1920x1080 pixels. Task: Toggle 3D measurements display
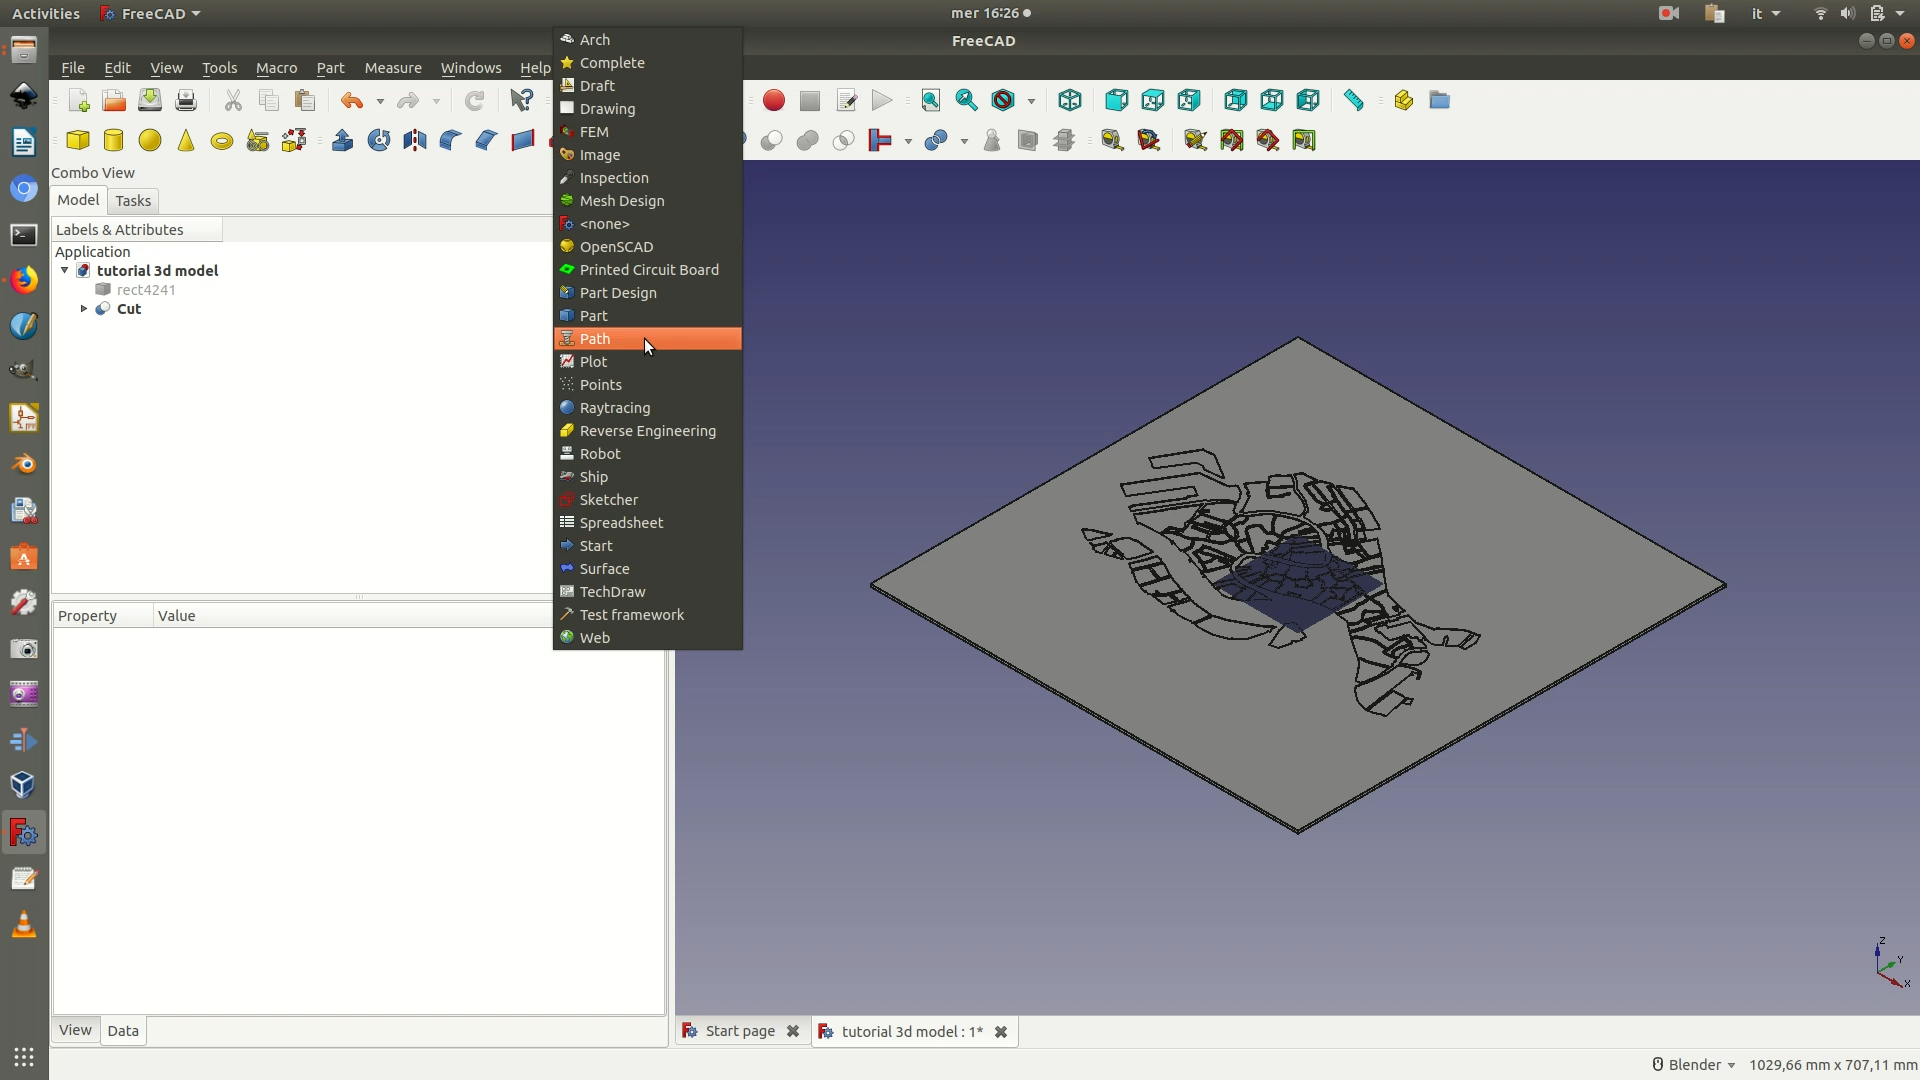(x=1268, y=141)
